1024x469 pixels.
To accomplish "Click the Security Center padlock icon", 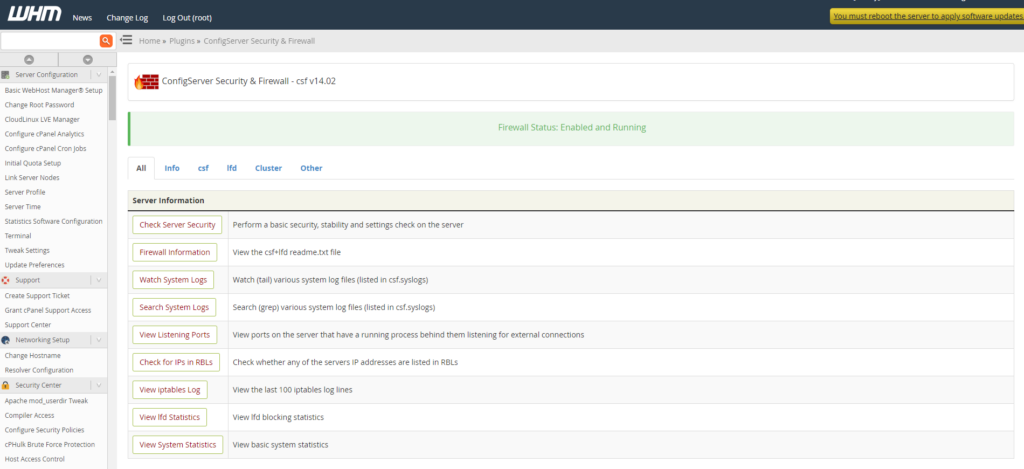I will pyautogui.click(x=6, y=385).
